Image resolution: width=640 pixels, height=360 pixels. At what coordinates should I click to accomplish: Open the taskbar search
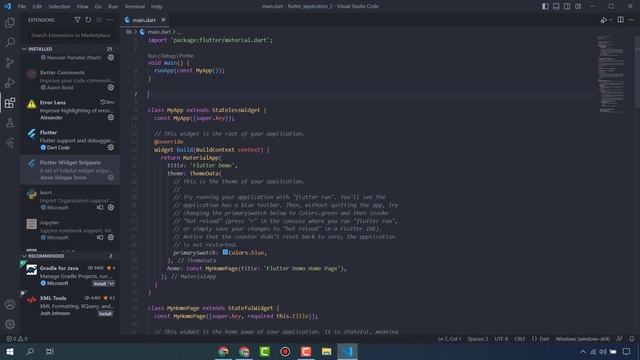tap(30, 351)
